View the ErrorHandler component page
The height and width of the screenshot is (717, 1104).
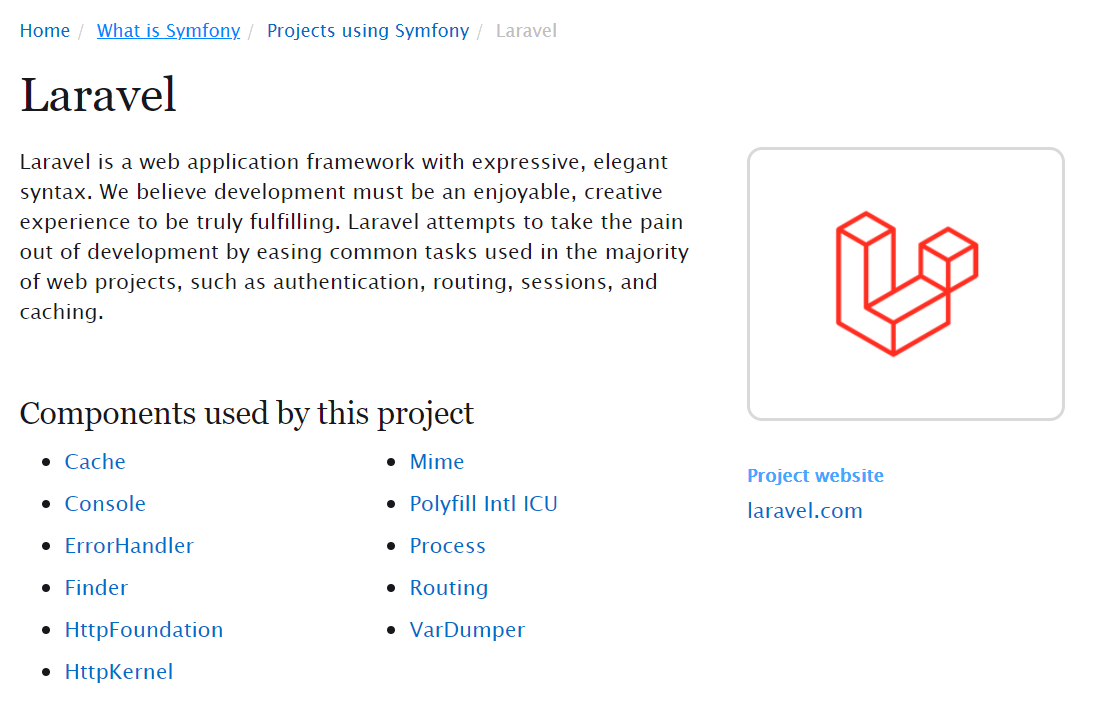pos(129,546)
